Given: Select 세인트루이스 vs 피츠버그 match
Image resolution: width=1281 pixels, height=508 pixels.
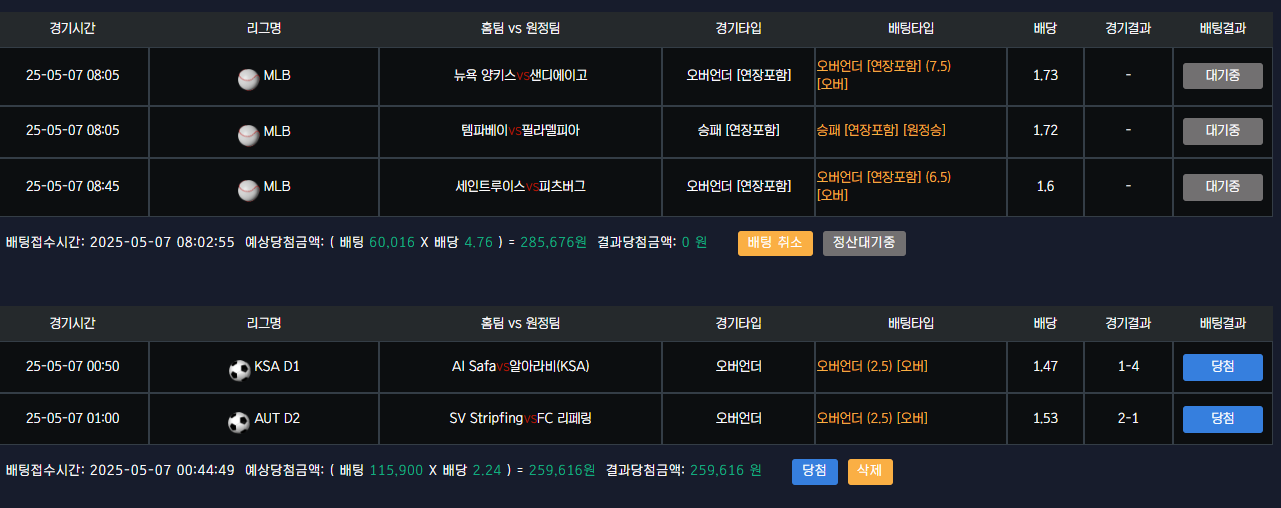Looking at the screenshot, I should click(520, 187).
